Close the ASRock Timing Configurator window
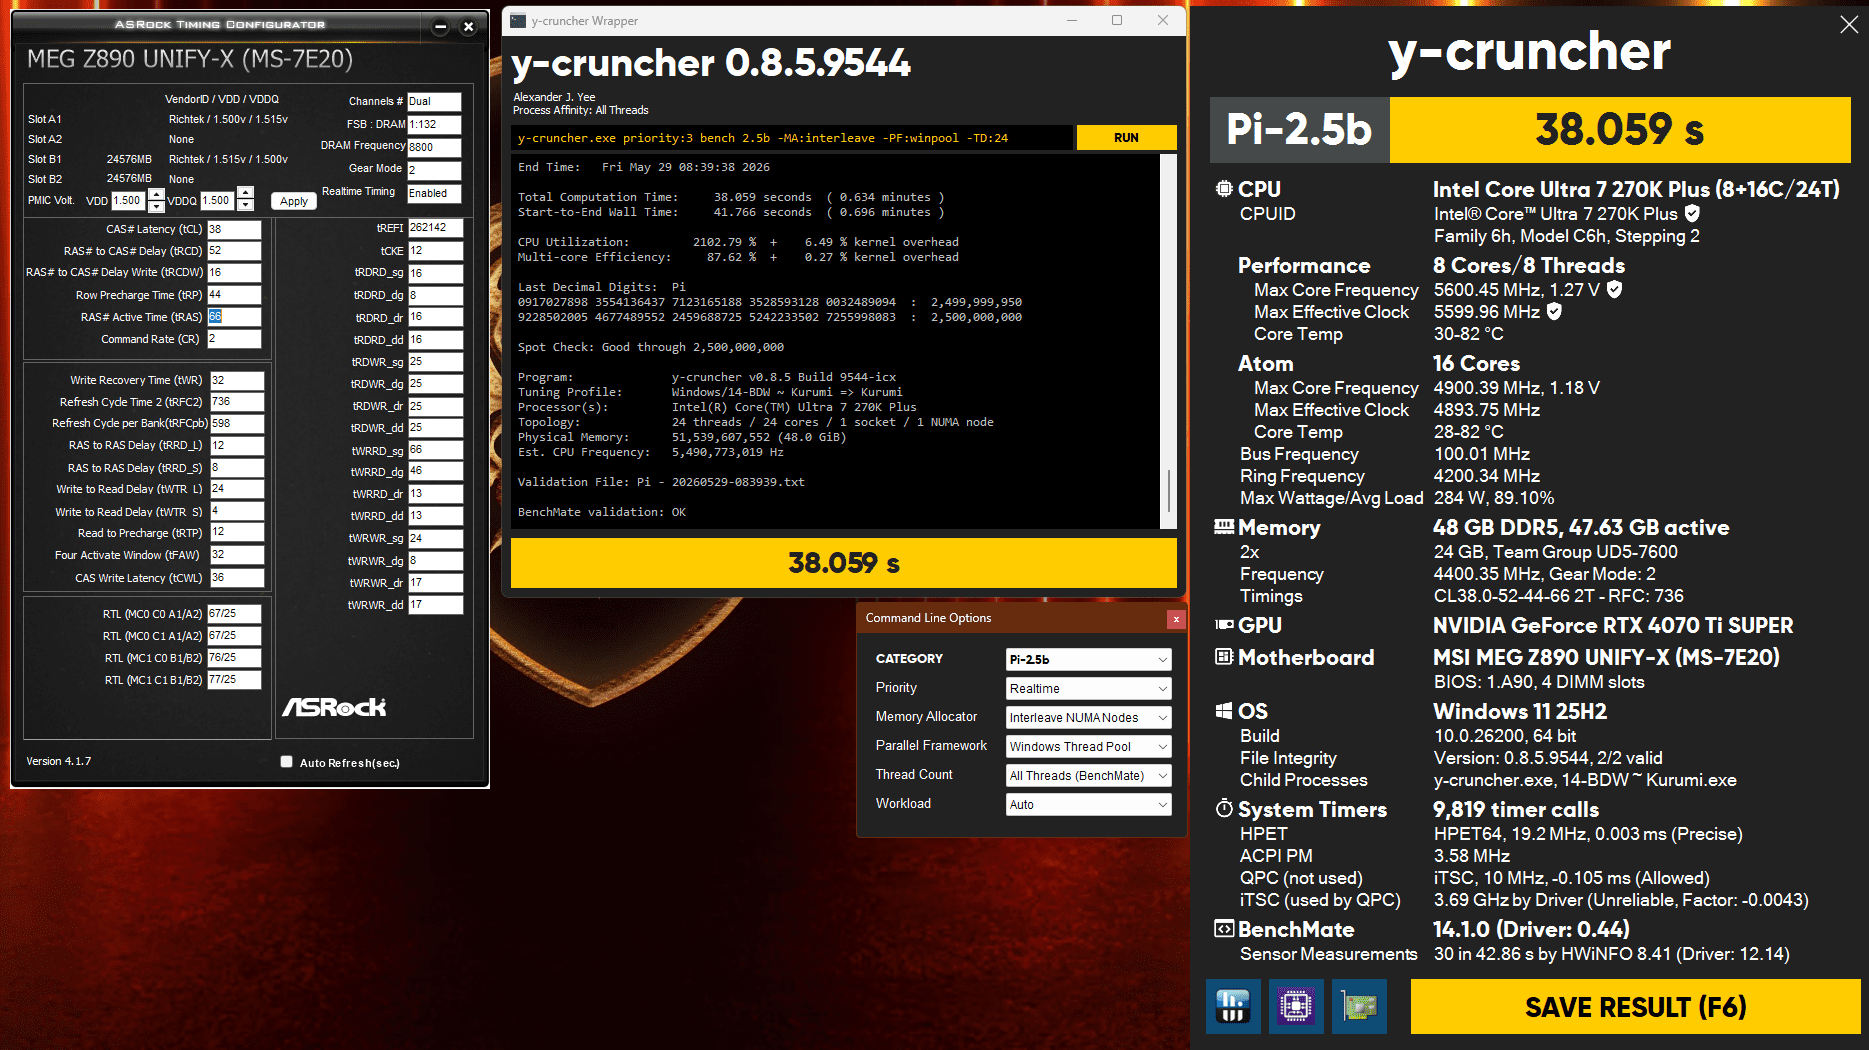Screen dimensions: 1869x1050 tap(468, 27)
